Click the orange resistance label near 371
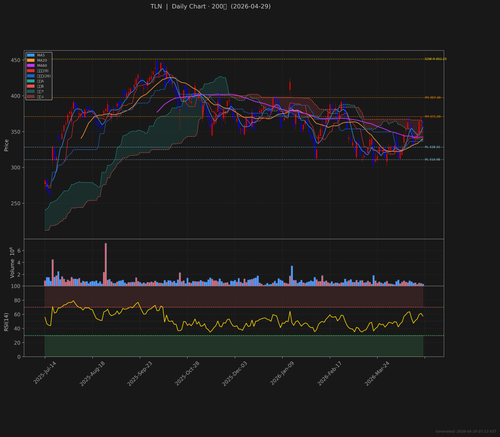500x437 pixels. 433,117
